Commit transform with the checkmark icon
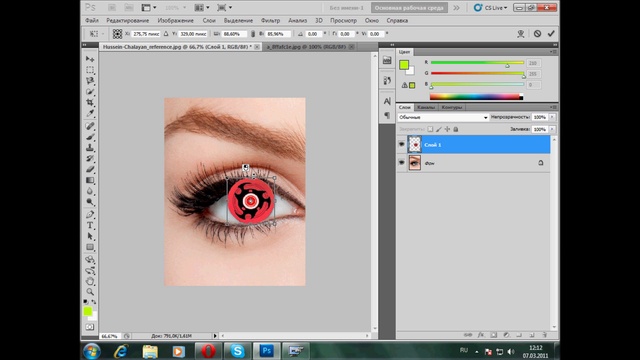This screenshot has height=360, width=640. pos(551,33)
